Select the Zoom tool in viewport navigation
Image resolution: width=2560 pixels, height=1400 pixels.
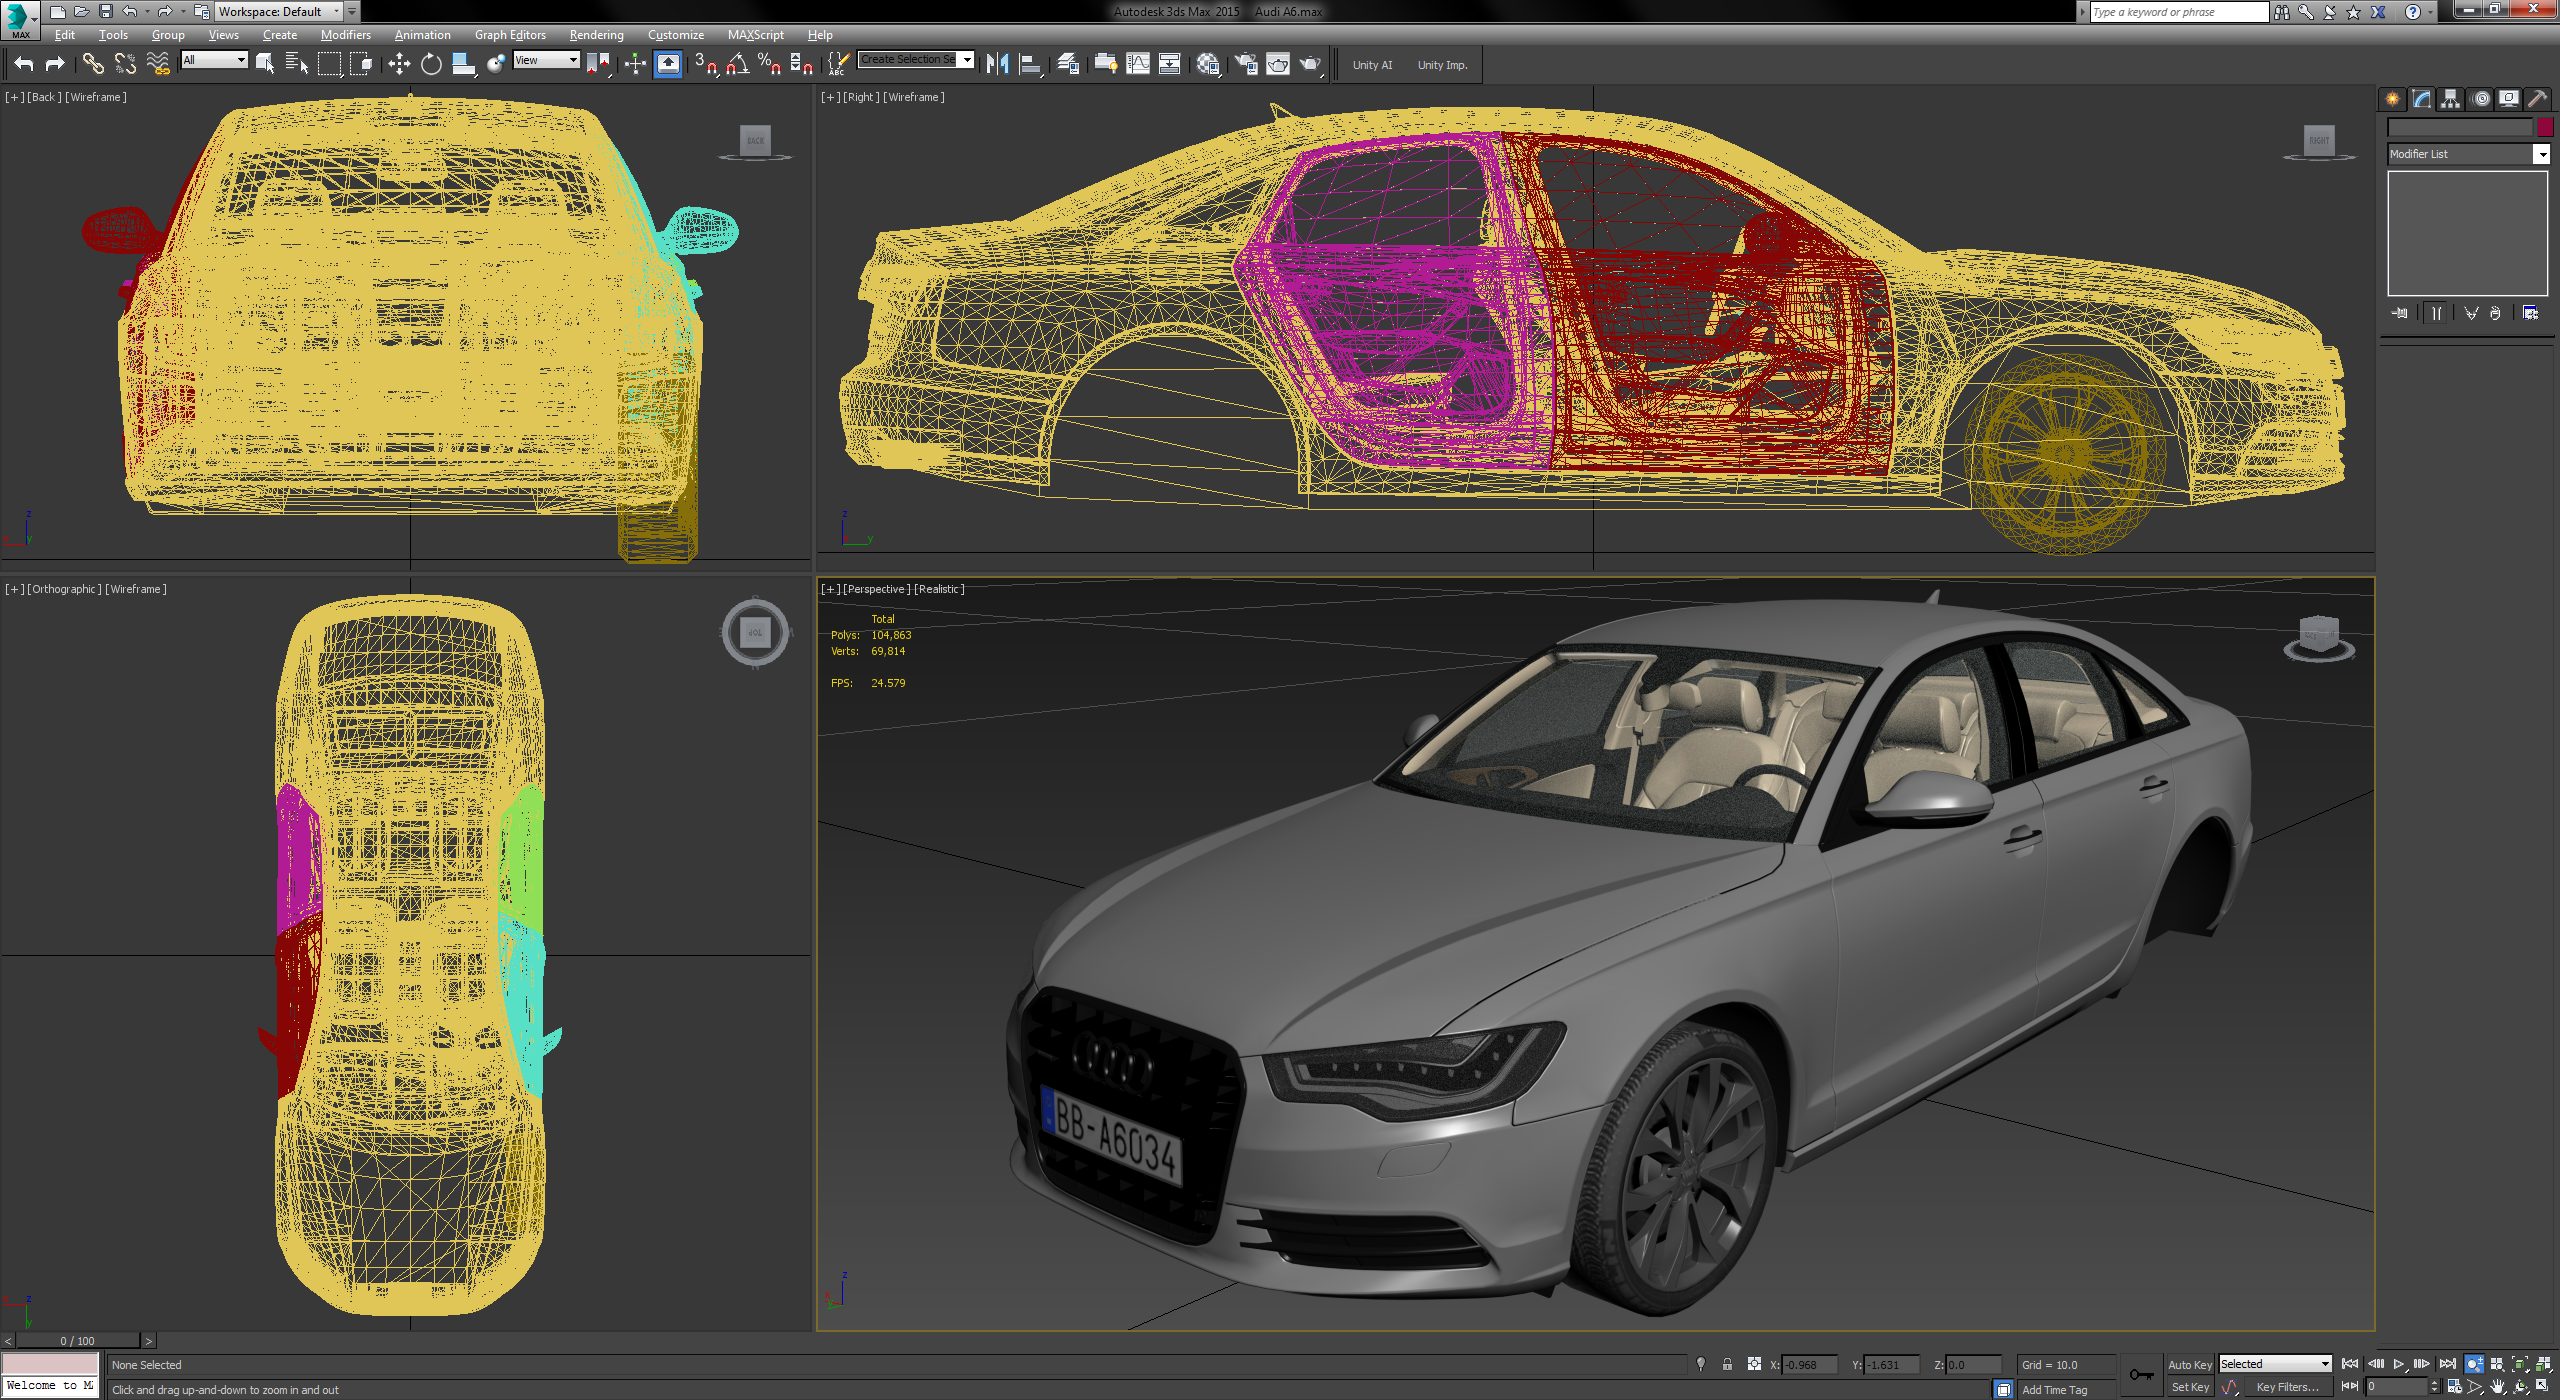pyautogui.click(x=2474, y=1363)
